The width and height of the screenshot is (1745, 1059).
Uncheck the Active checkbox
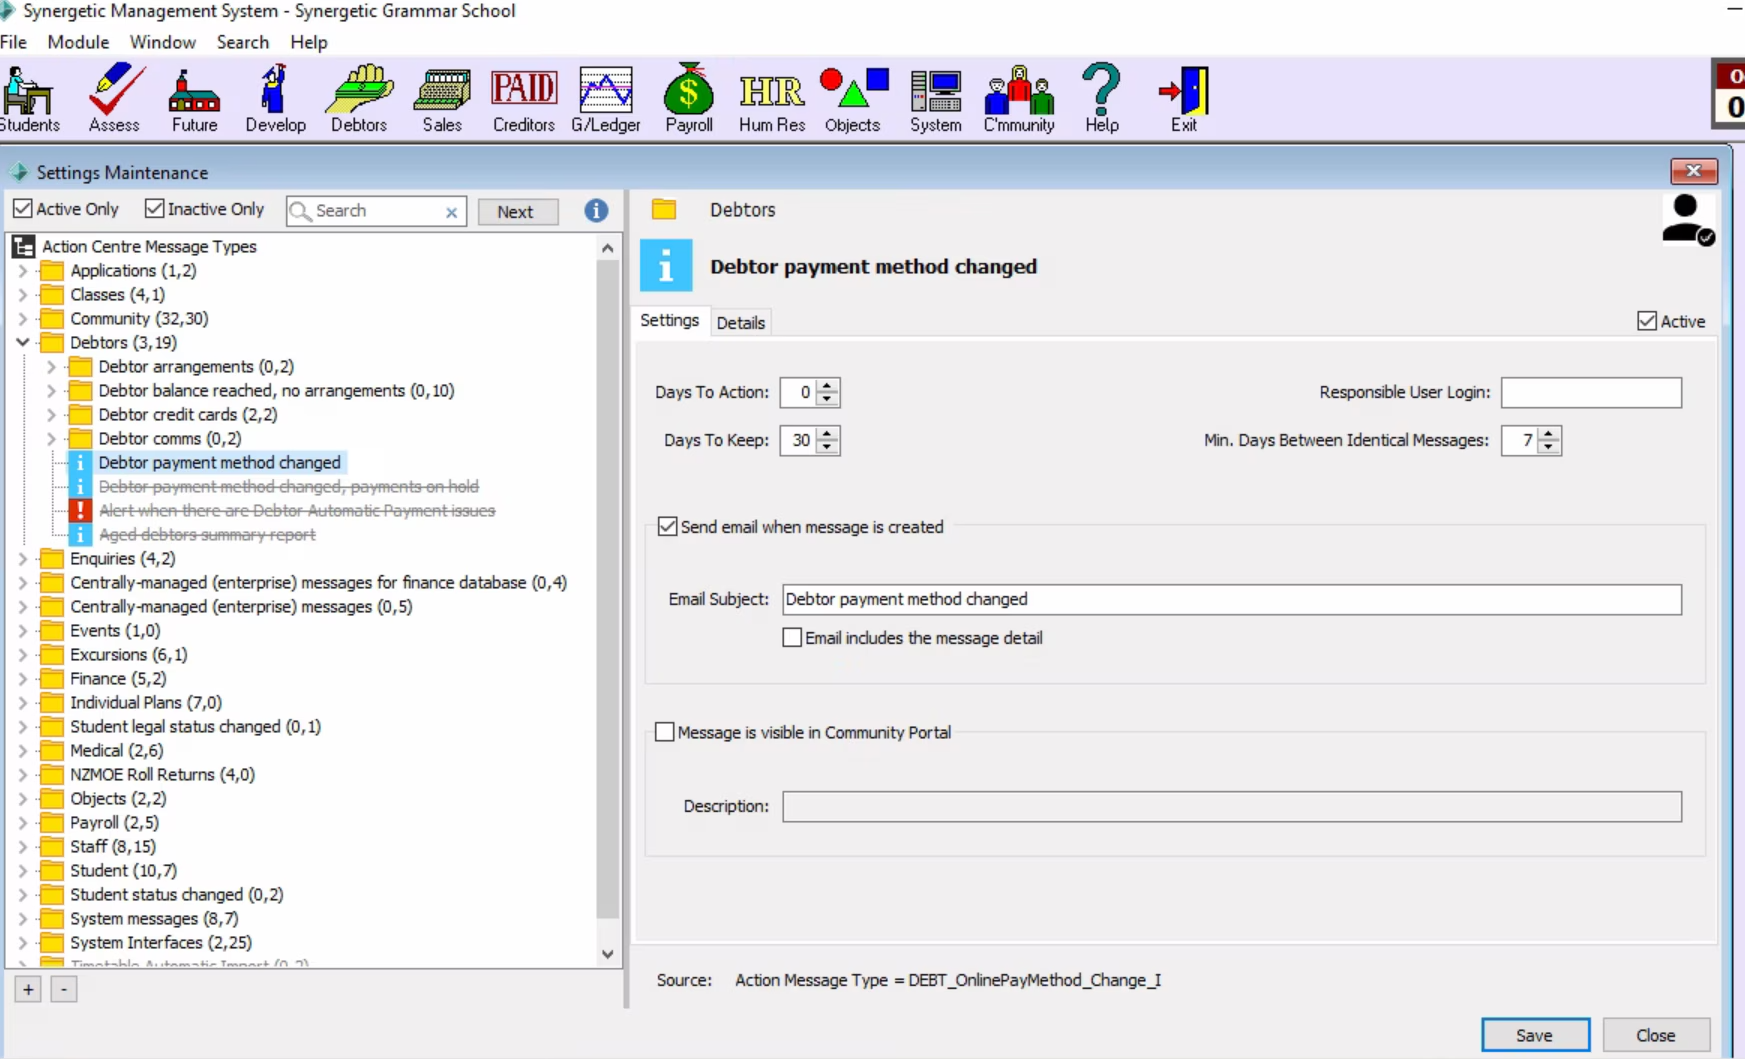(x=1647, y=321)
